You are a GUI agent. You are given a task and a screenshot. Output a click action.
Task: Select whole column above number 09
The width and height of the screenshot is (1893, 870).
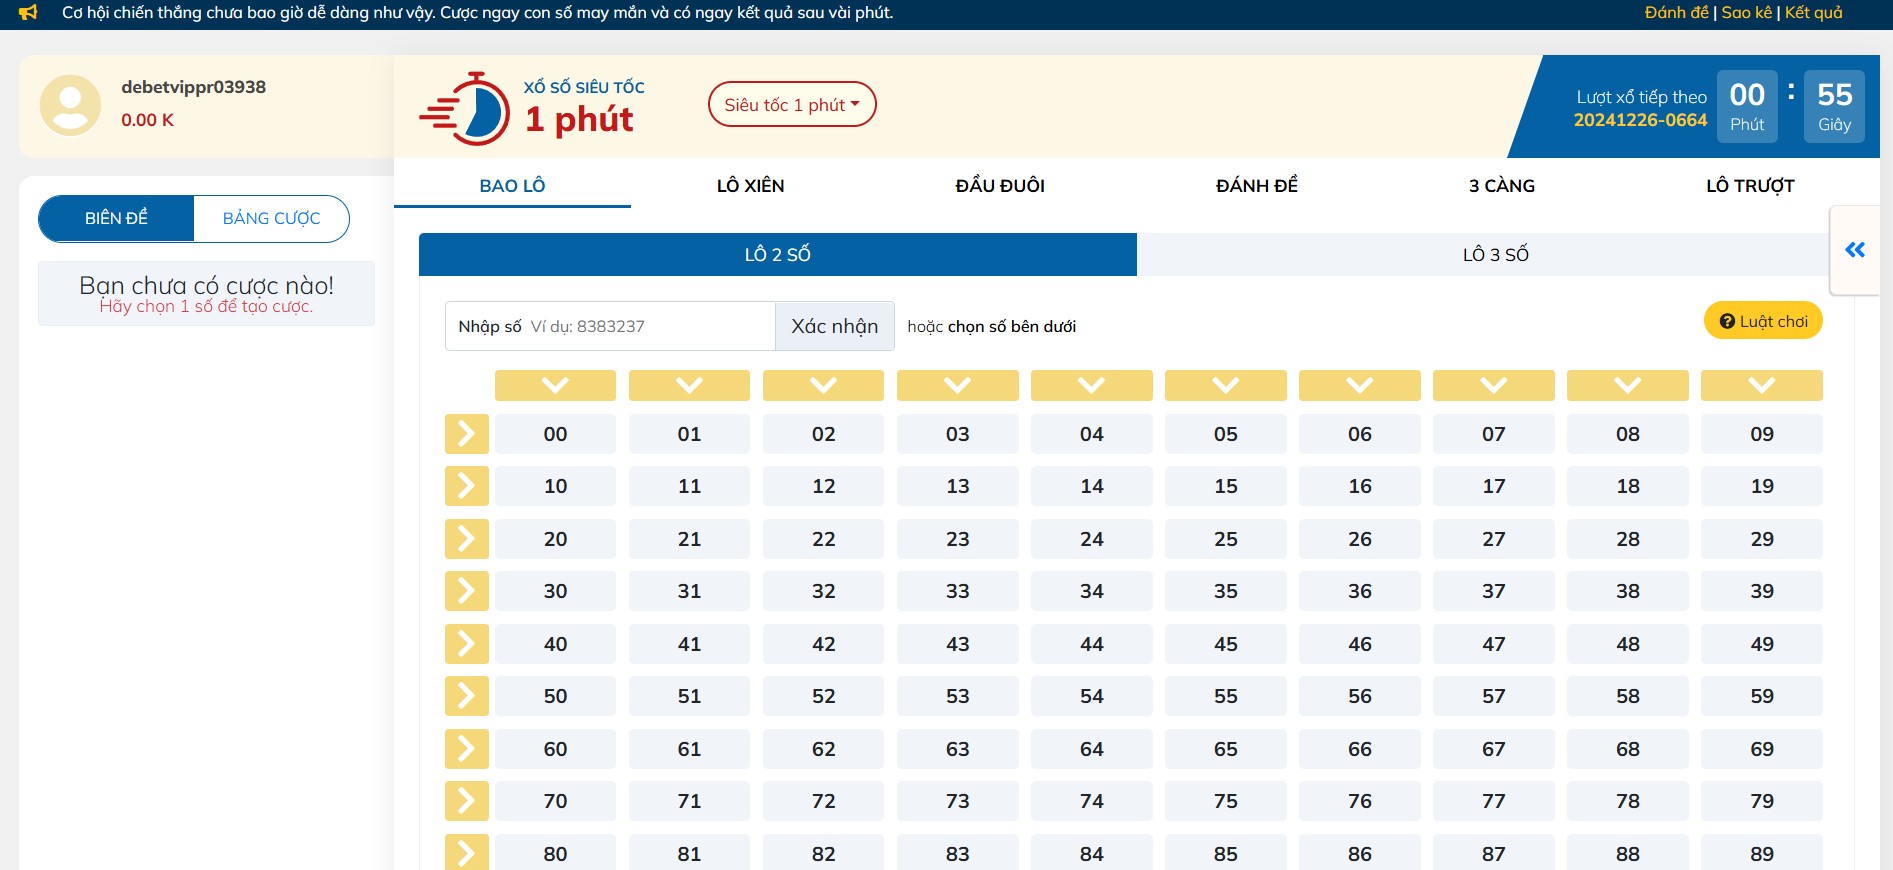(1761, 385)
